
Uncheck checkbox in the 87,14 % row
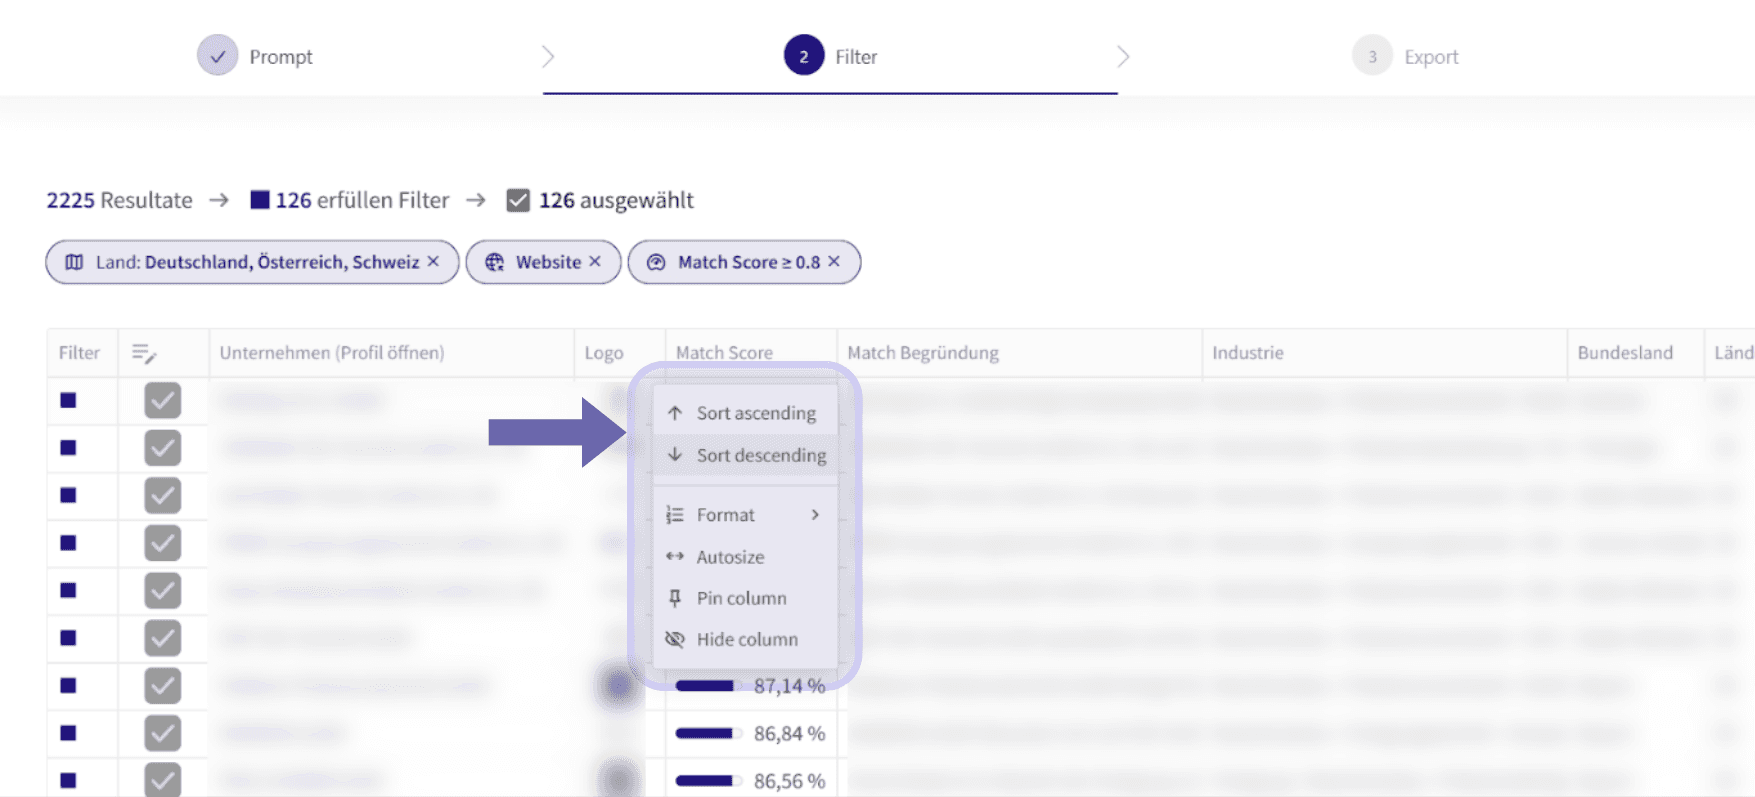[x=162, y=686]
